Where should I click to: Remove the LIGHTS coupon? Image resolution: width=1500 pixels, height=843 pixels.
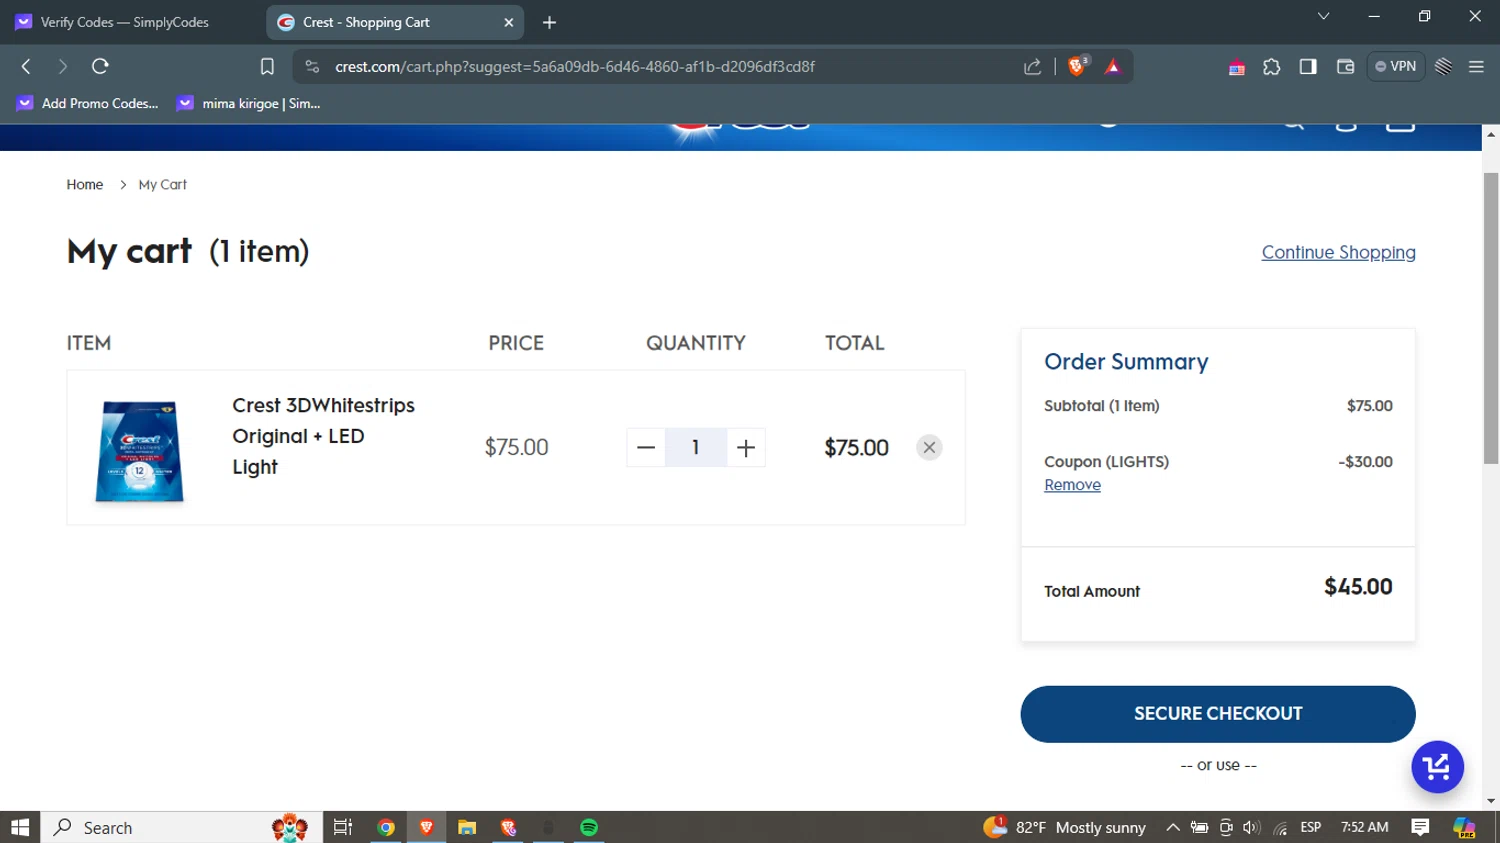point(1072,485)
